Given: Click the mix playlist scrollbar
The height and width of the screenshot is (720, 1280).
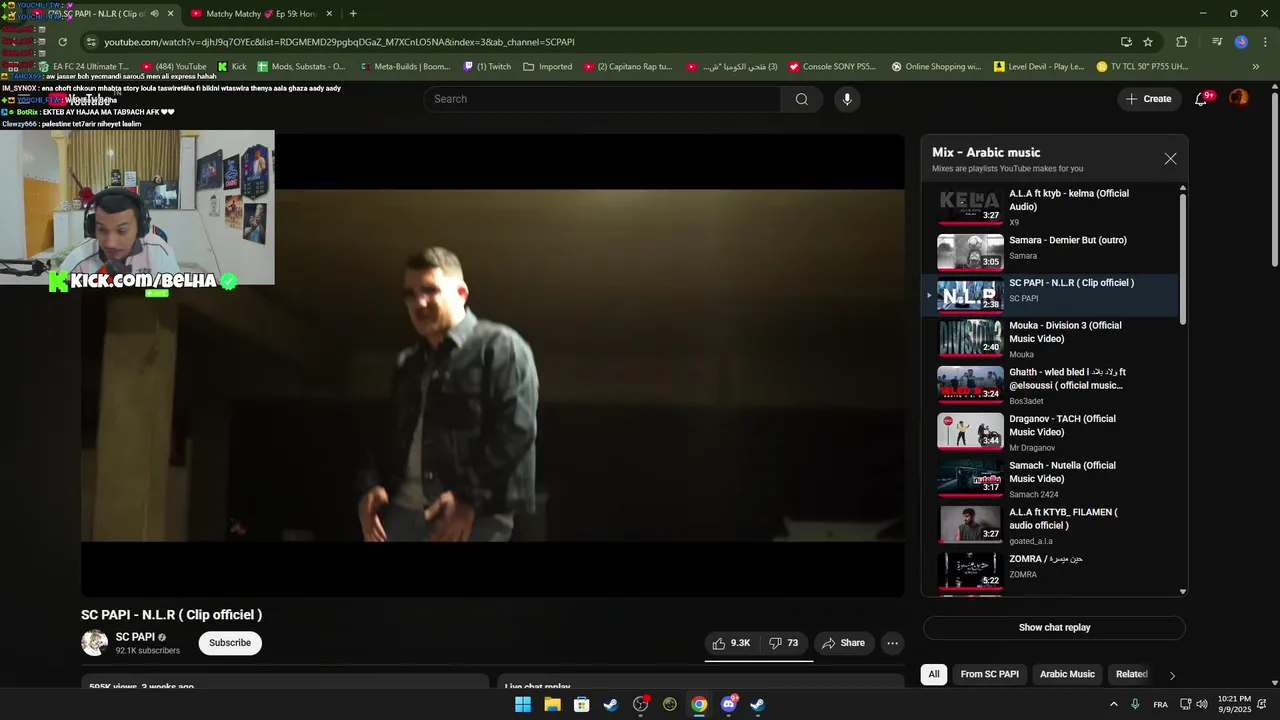Looking at the screenshot, I should pyautogui.click(x=1183, y=260).
